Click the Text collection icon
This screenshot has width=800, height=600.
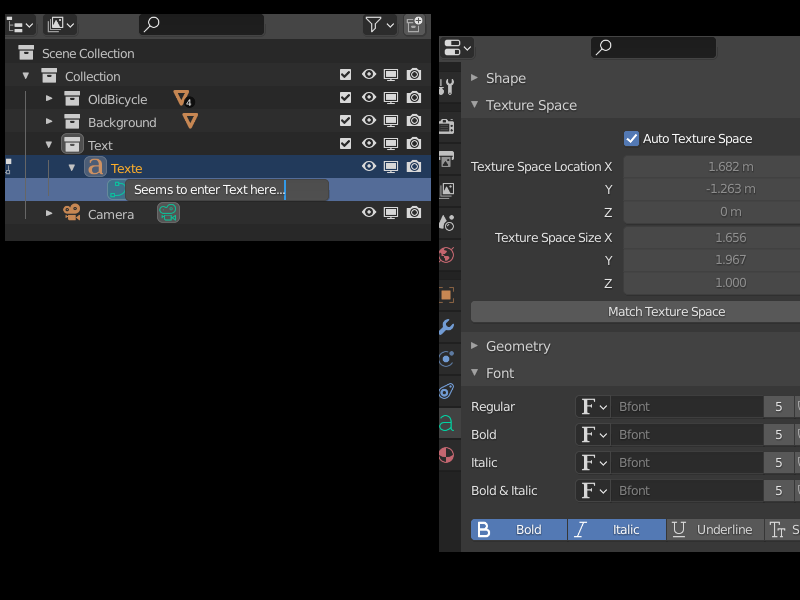coord(72,144)
